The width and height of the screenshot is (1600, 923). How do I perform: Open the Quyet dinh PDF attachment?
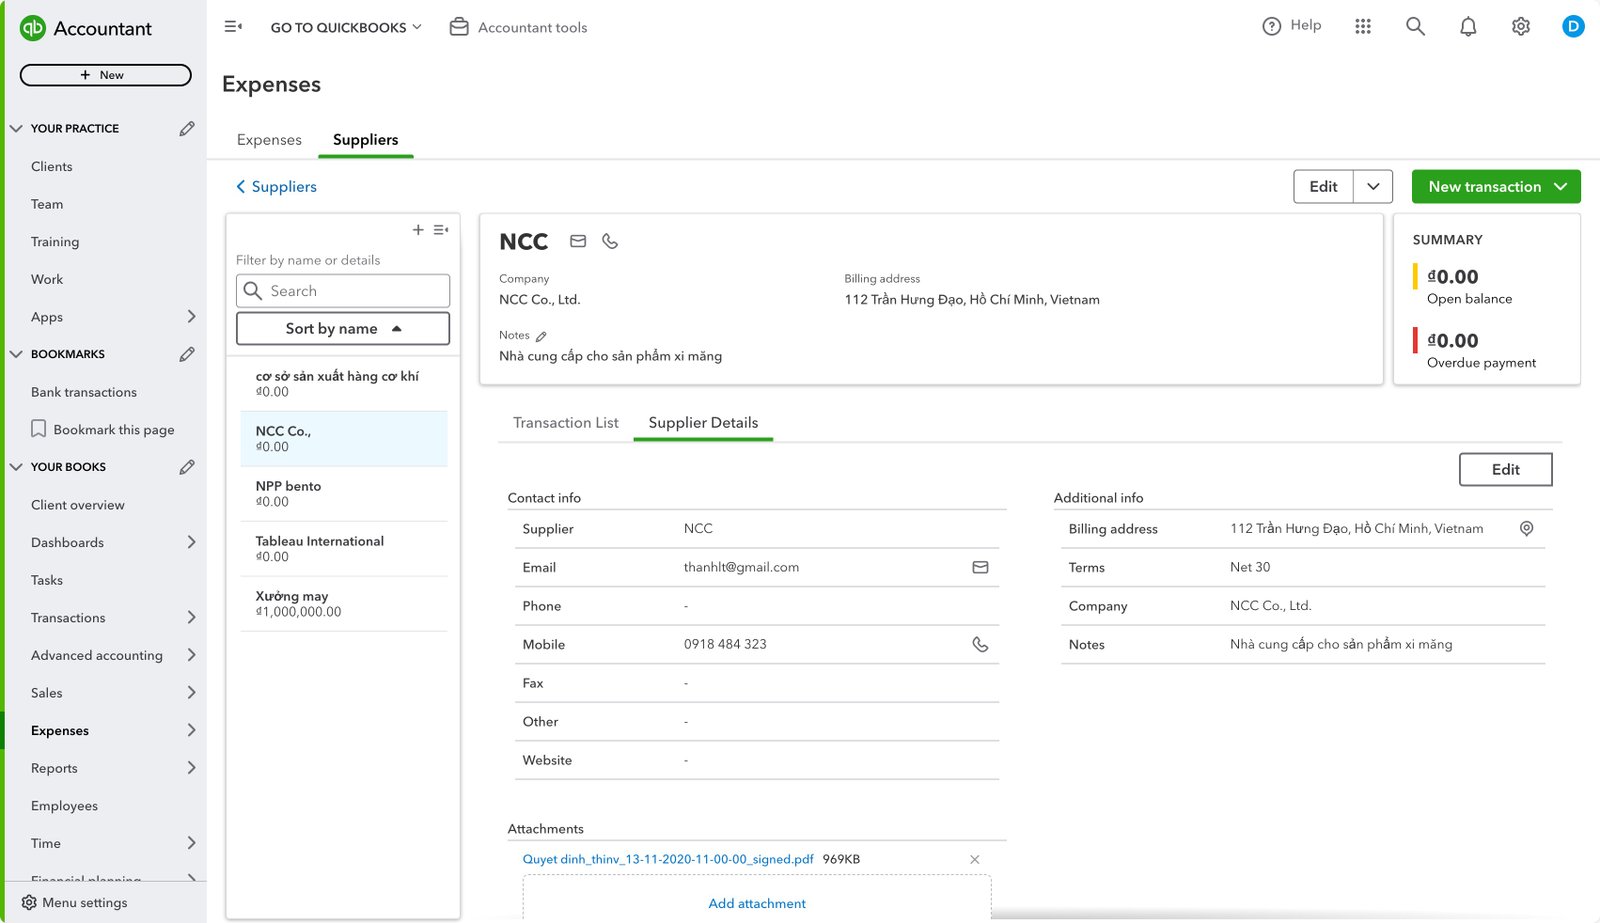[668, 859]
